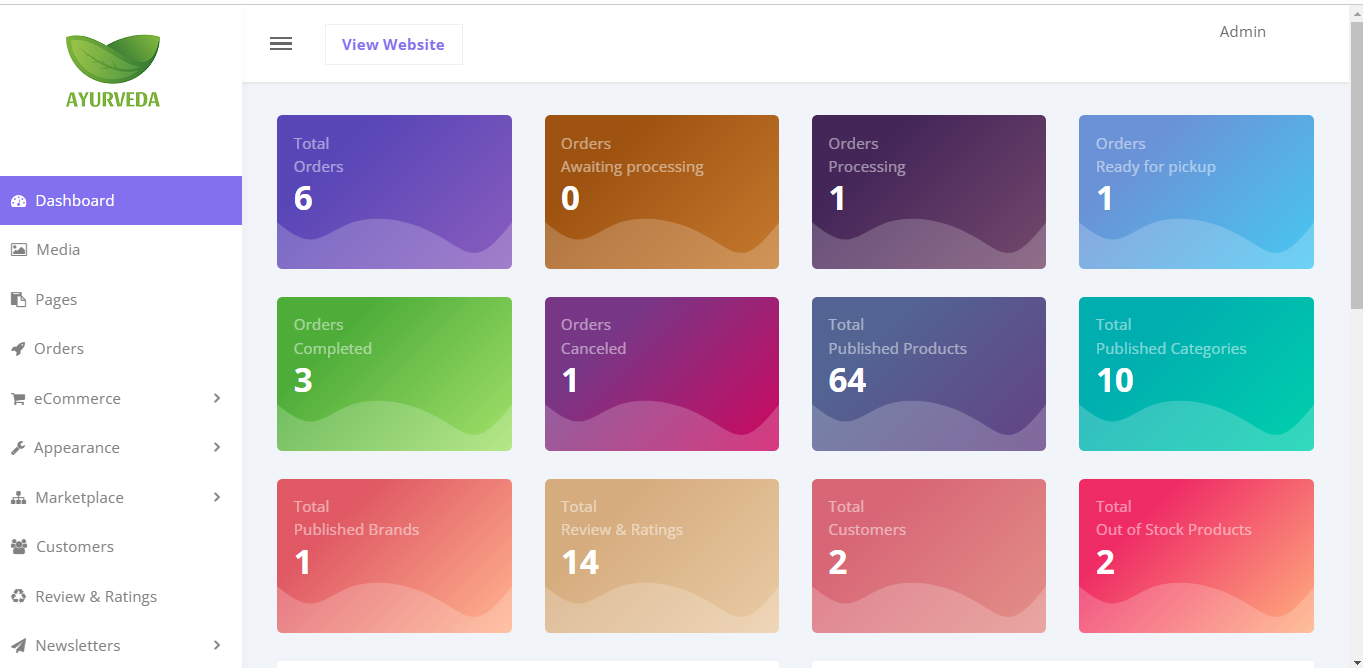The image size is (1363, 668).
Task: Click the View Website button
Action: (x=393, y=45)
